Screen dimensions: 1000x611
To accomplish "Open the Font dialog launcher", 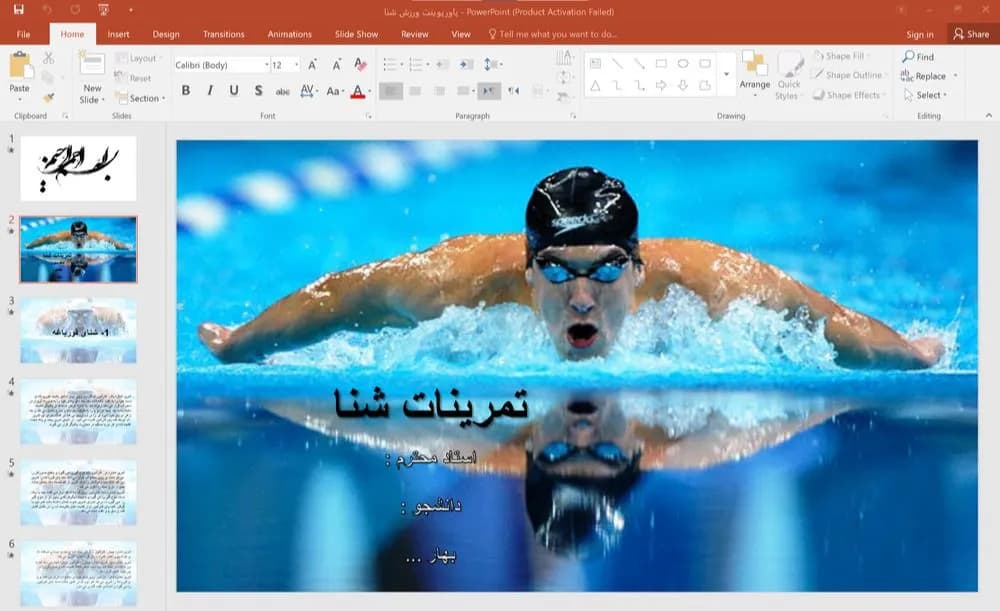I will tap(368, 116).
